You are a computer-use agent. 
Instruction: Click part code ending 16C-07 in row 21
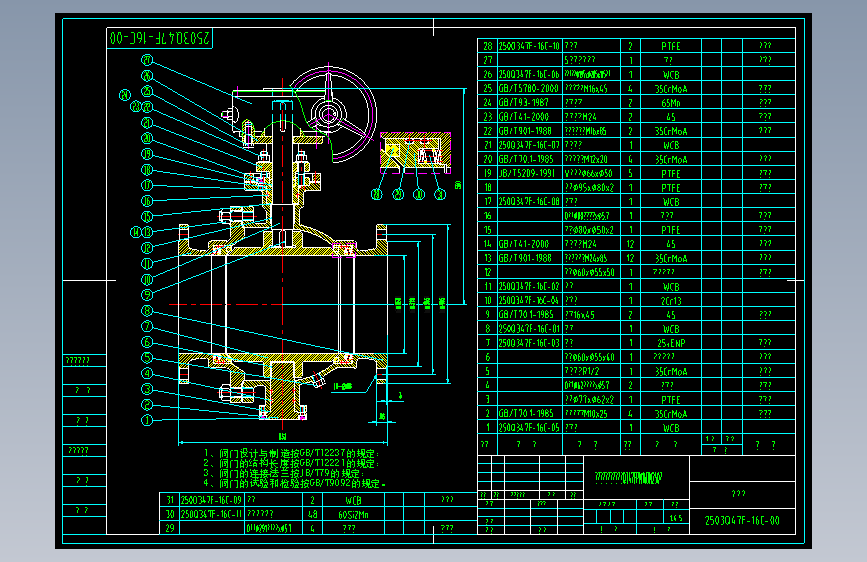530,145
